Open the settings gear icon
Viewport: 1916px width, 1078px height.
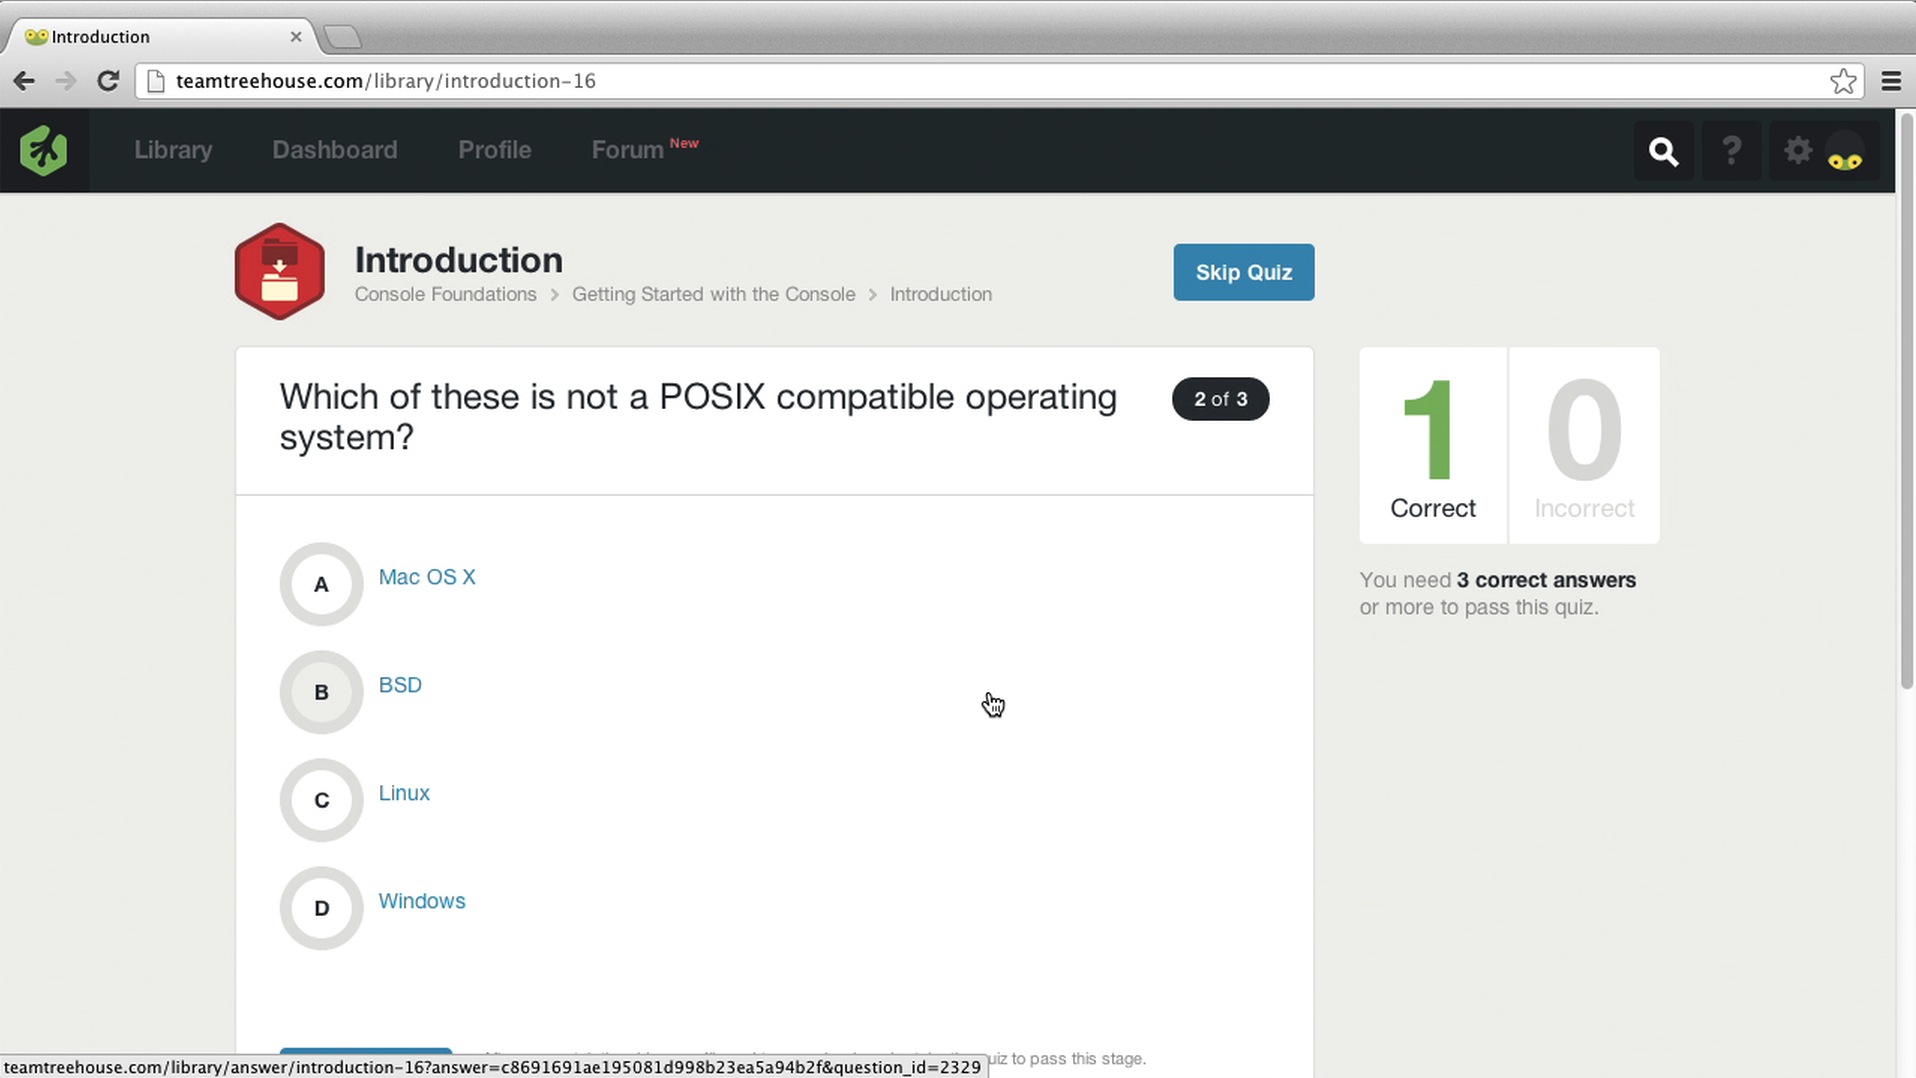click(1798, 150)
